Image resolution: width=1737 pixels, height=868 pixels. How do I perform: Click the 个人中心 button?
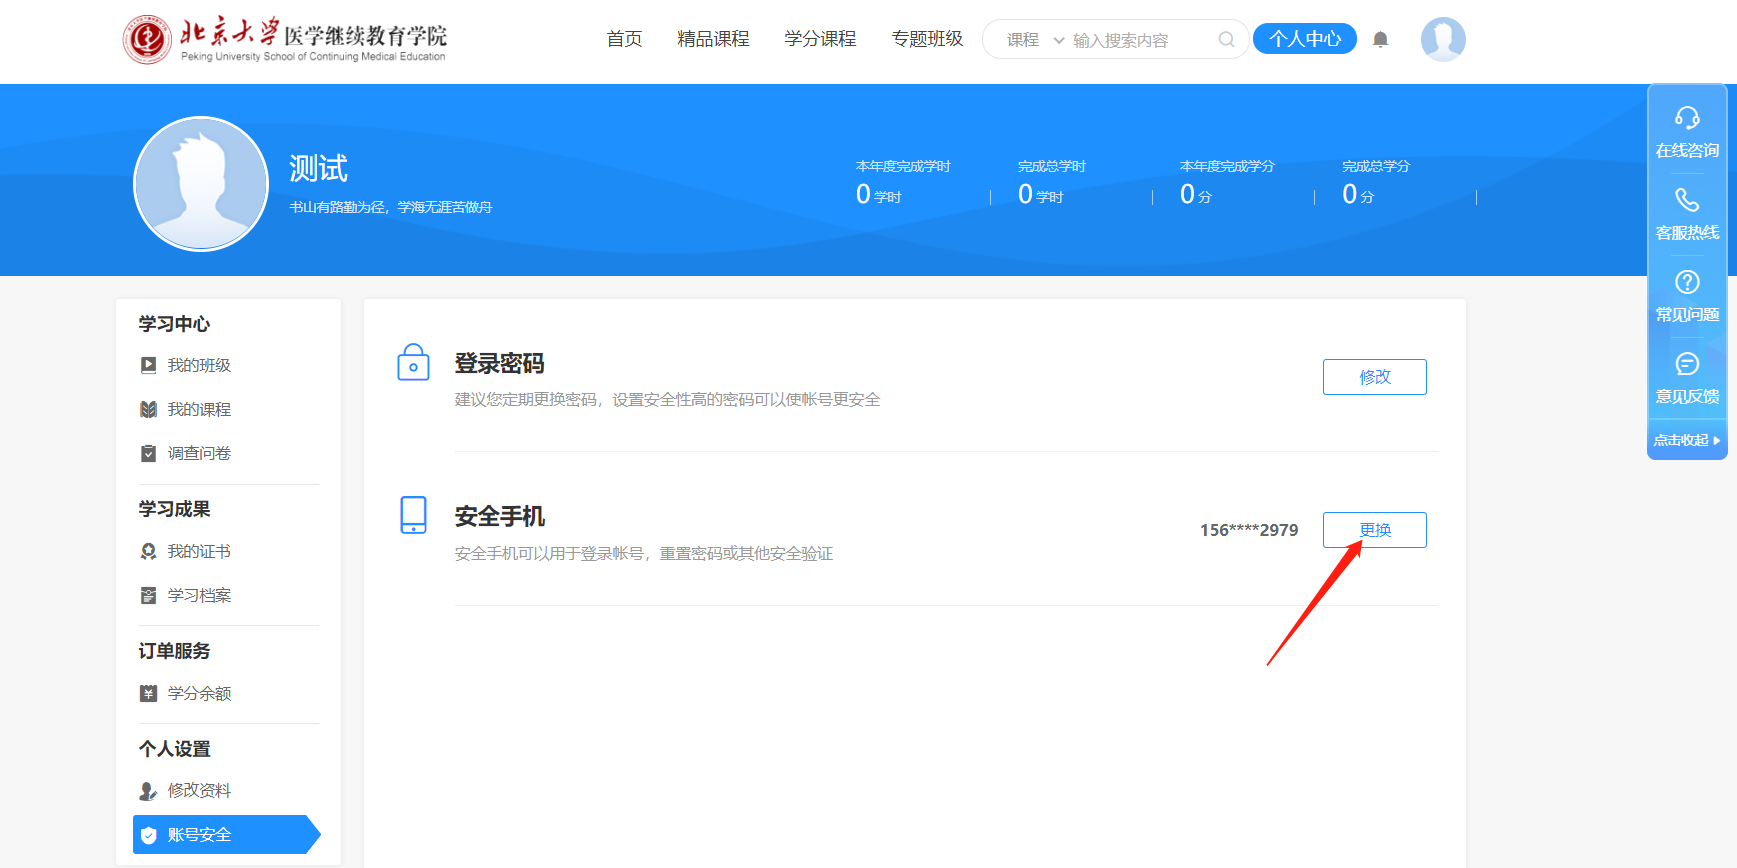click(1305, 39)
